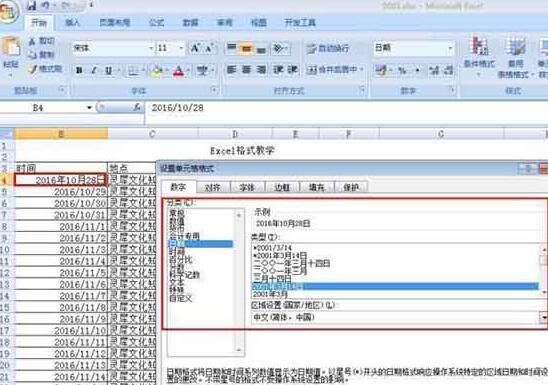Toggle align text right
The height and width of the screenshot is (385, 548).
click(x=261, y=70)
